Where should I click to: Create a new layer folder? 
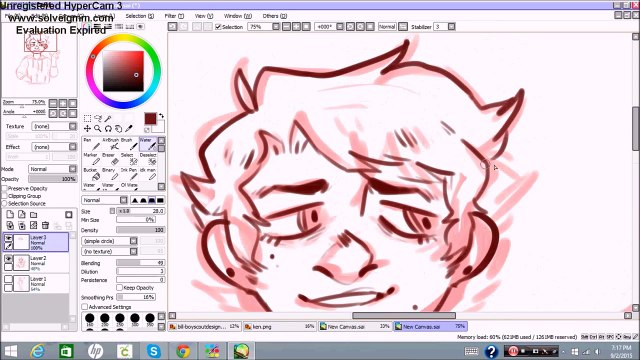pyautogui.click(x=33, y=215)
